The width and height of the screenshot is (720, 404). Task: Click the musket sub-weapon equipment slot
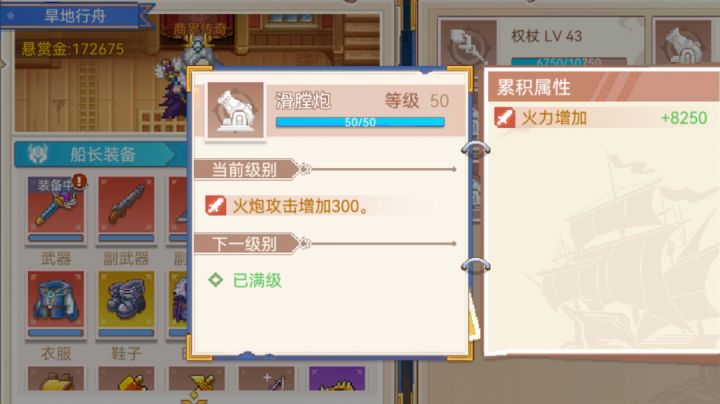click(x=126, y=205)
